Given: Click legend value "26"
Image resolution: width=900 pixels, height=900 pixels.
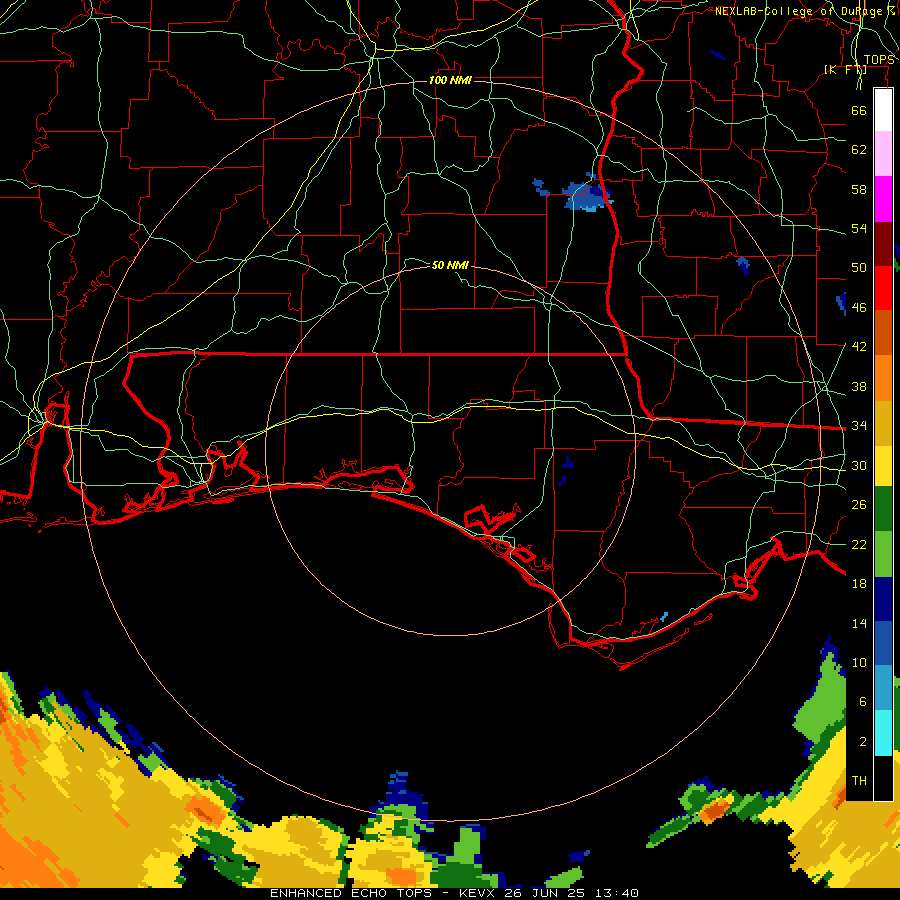Looking at the screenshot, I should [859, 505].
